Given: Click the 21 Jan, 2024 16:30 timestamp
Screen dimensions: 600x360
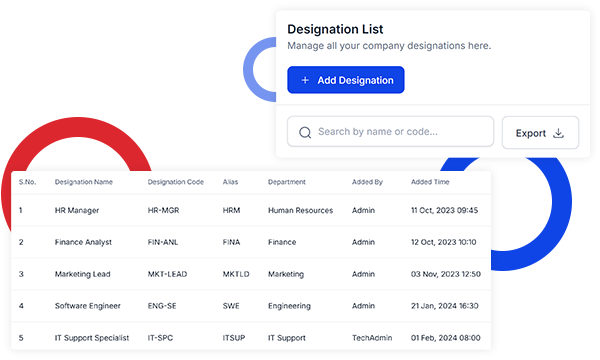Looking at the screenshot, I should [x=445, y=306].
